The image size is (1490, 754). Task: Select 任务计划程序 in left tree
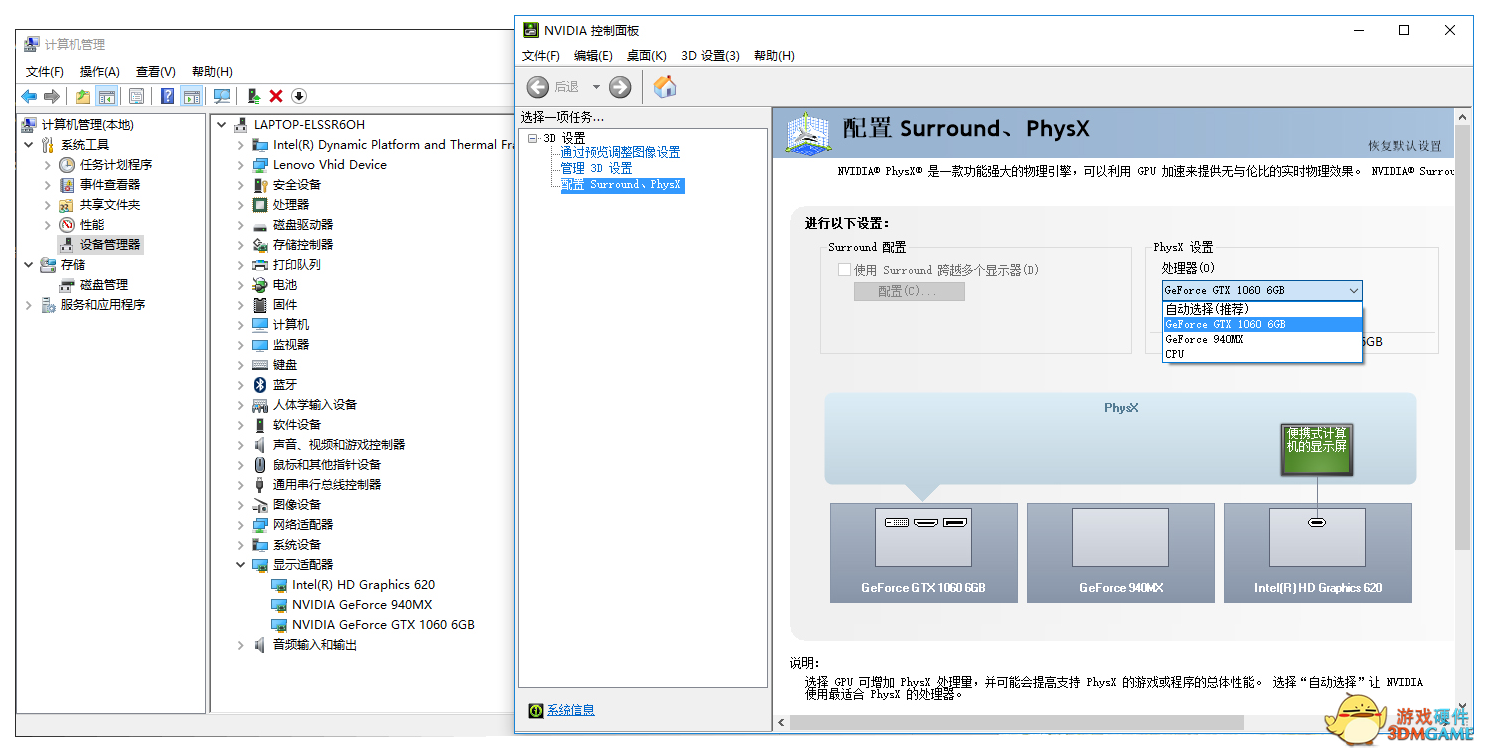[116, 165]
